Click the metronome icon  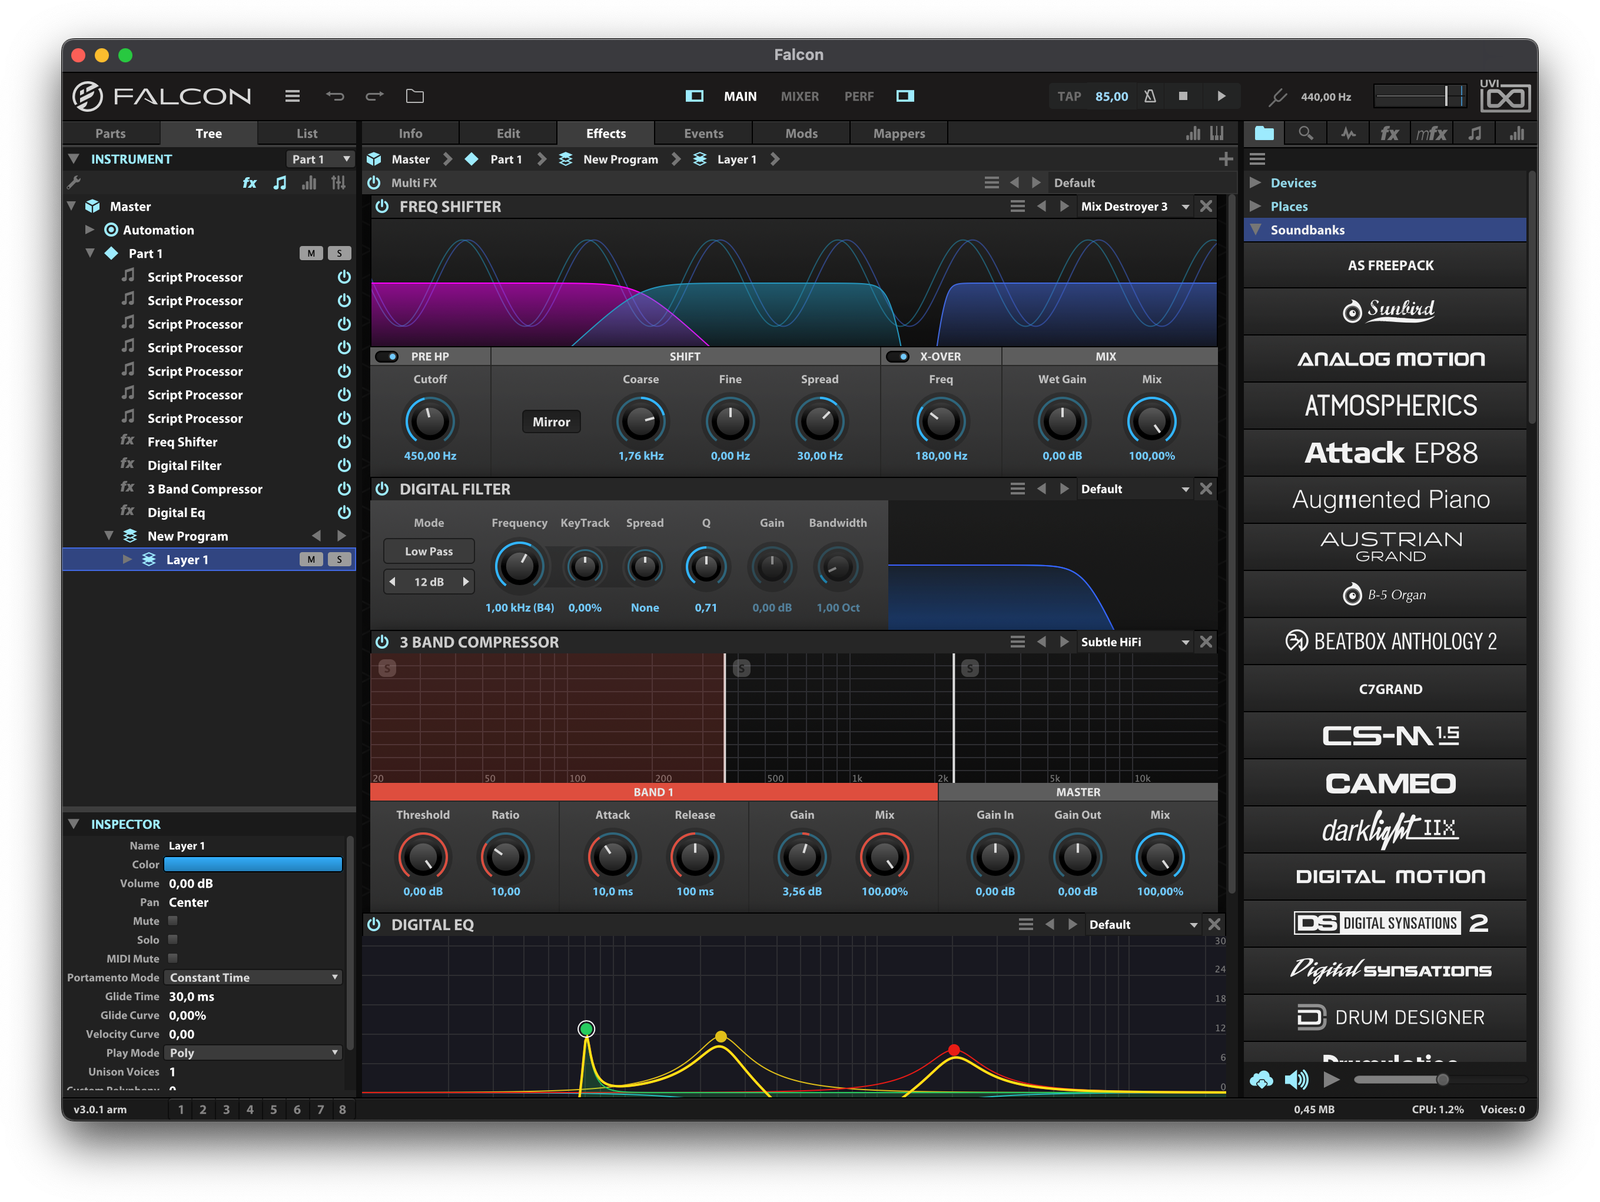(x=1150, y=96)
